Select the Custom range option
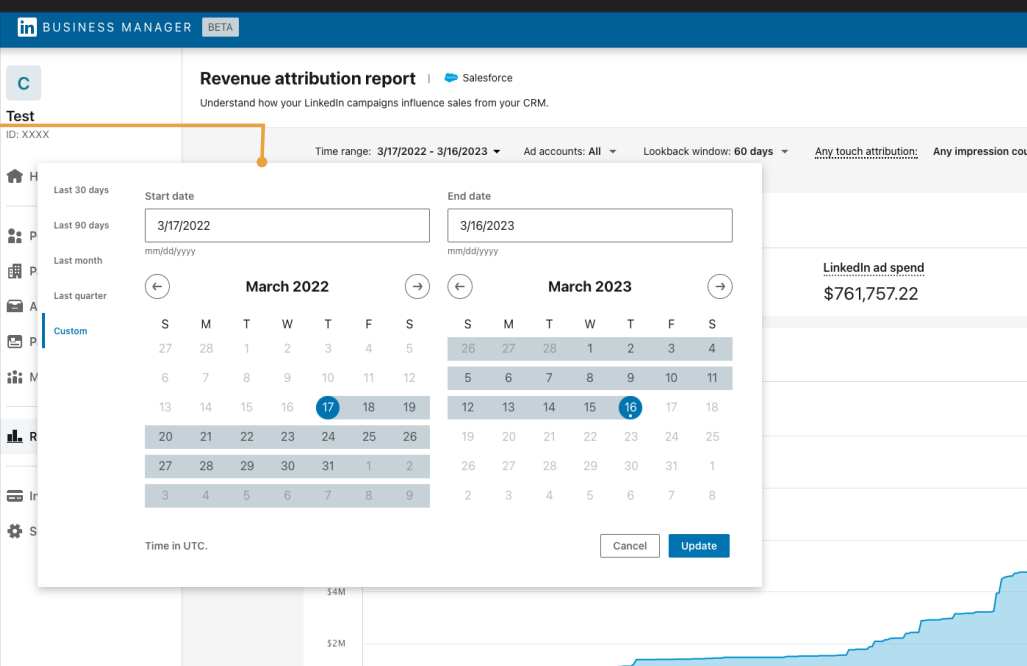 (69, 330)
